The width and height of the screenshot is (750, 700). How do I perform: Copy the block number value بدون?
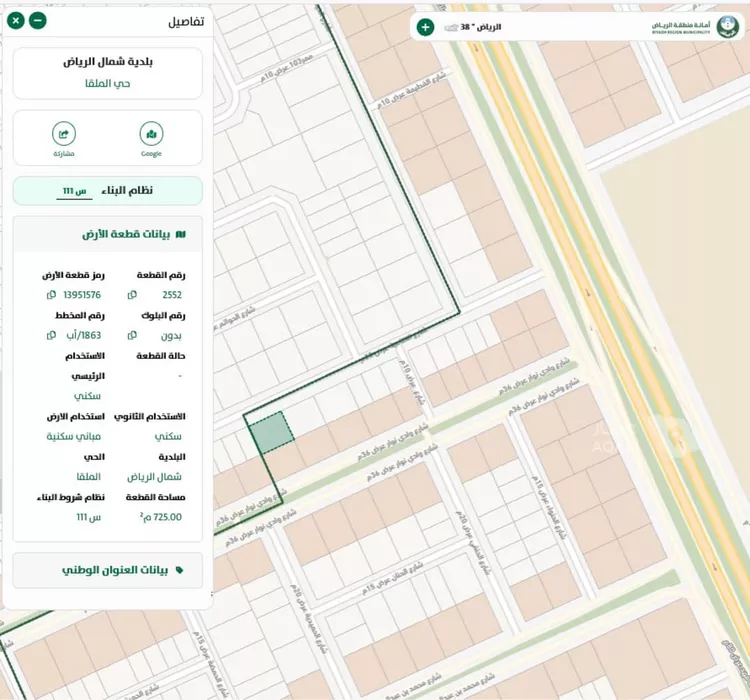click(132, 335)
